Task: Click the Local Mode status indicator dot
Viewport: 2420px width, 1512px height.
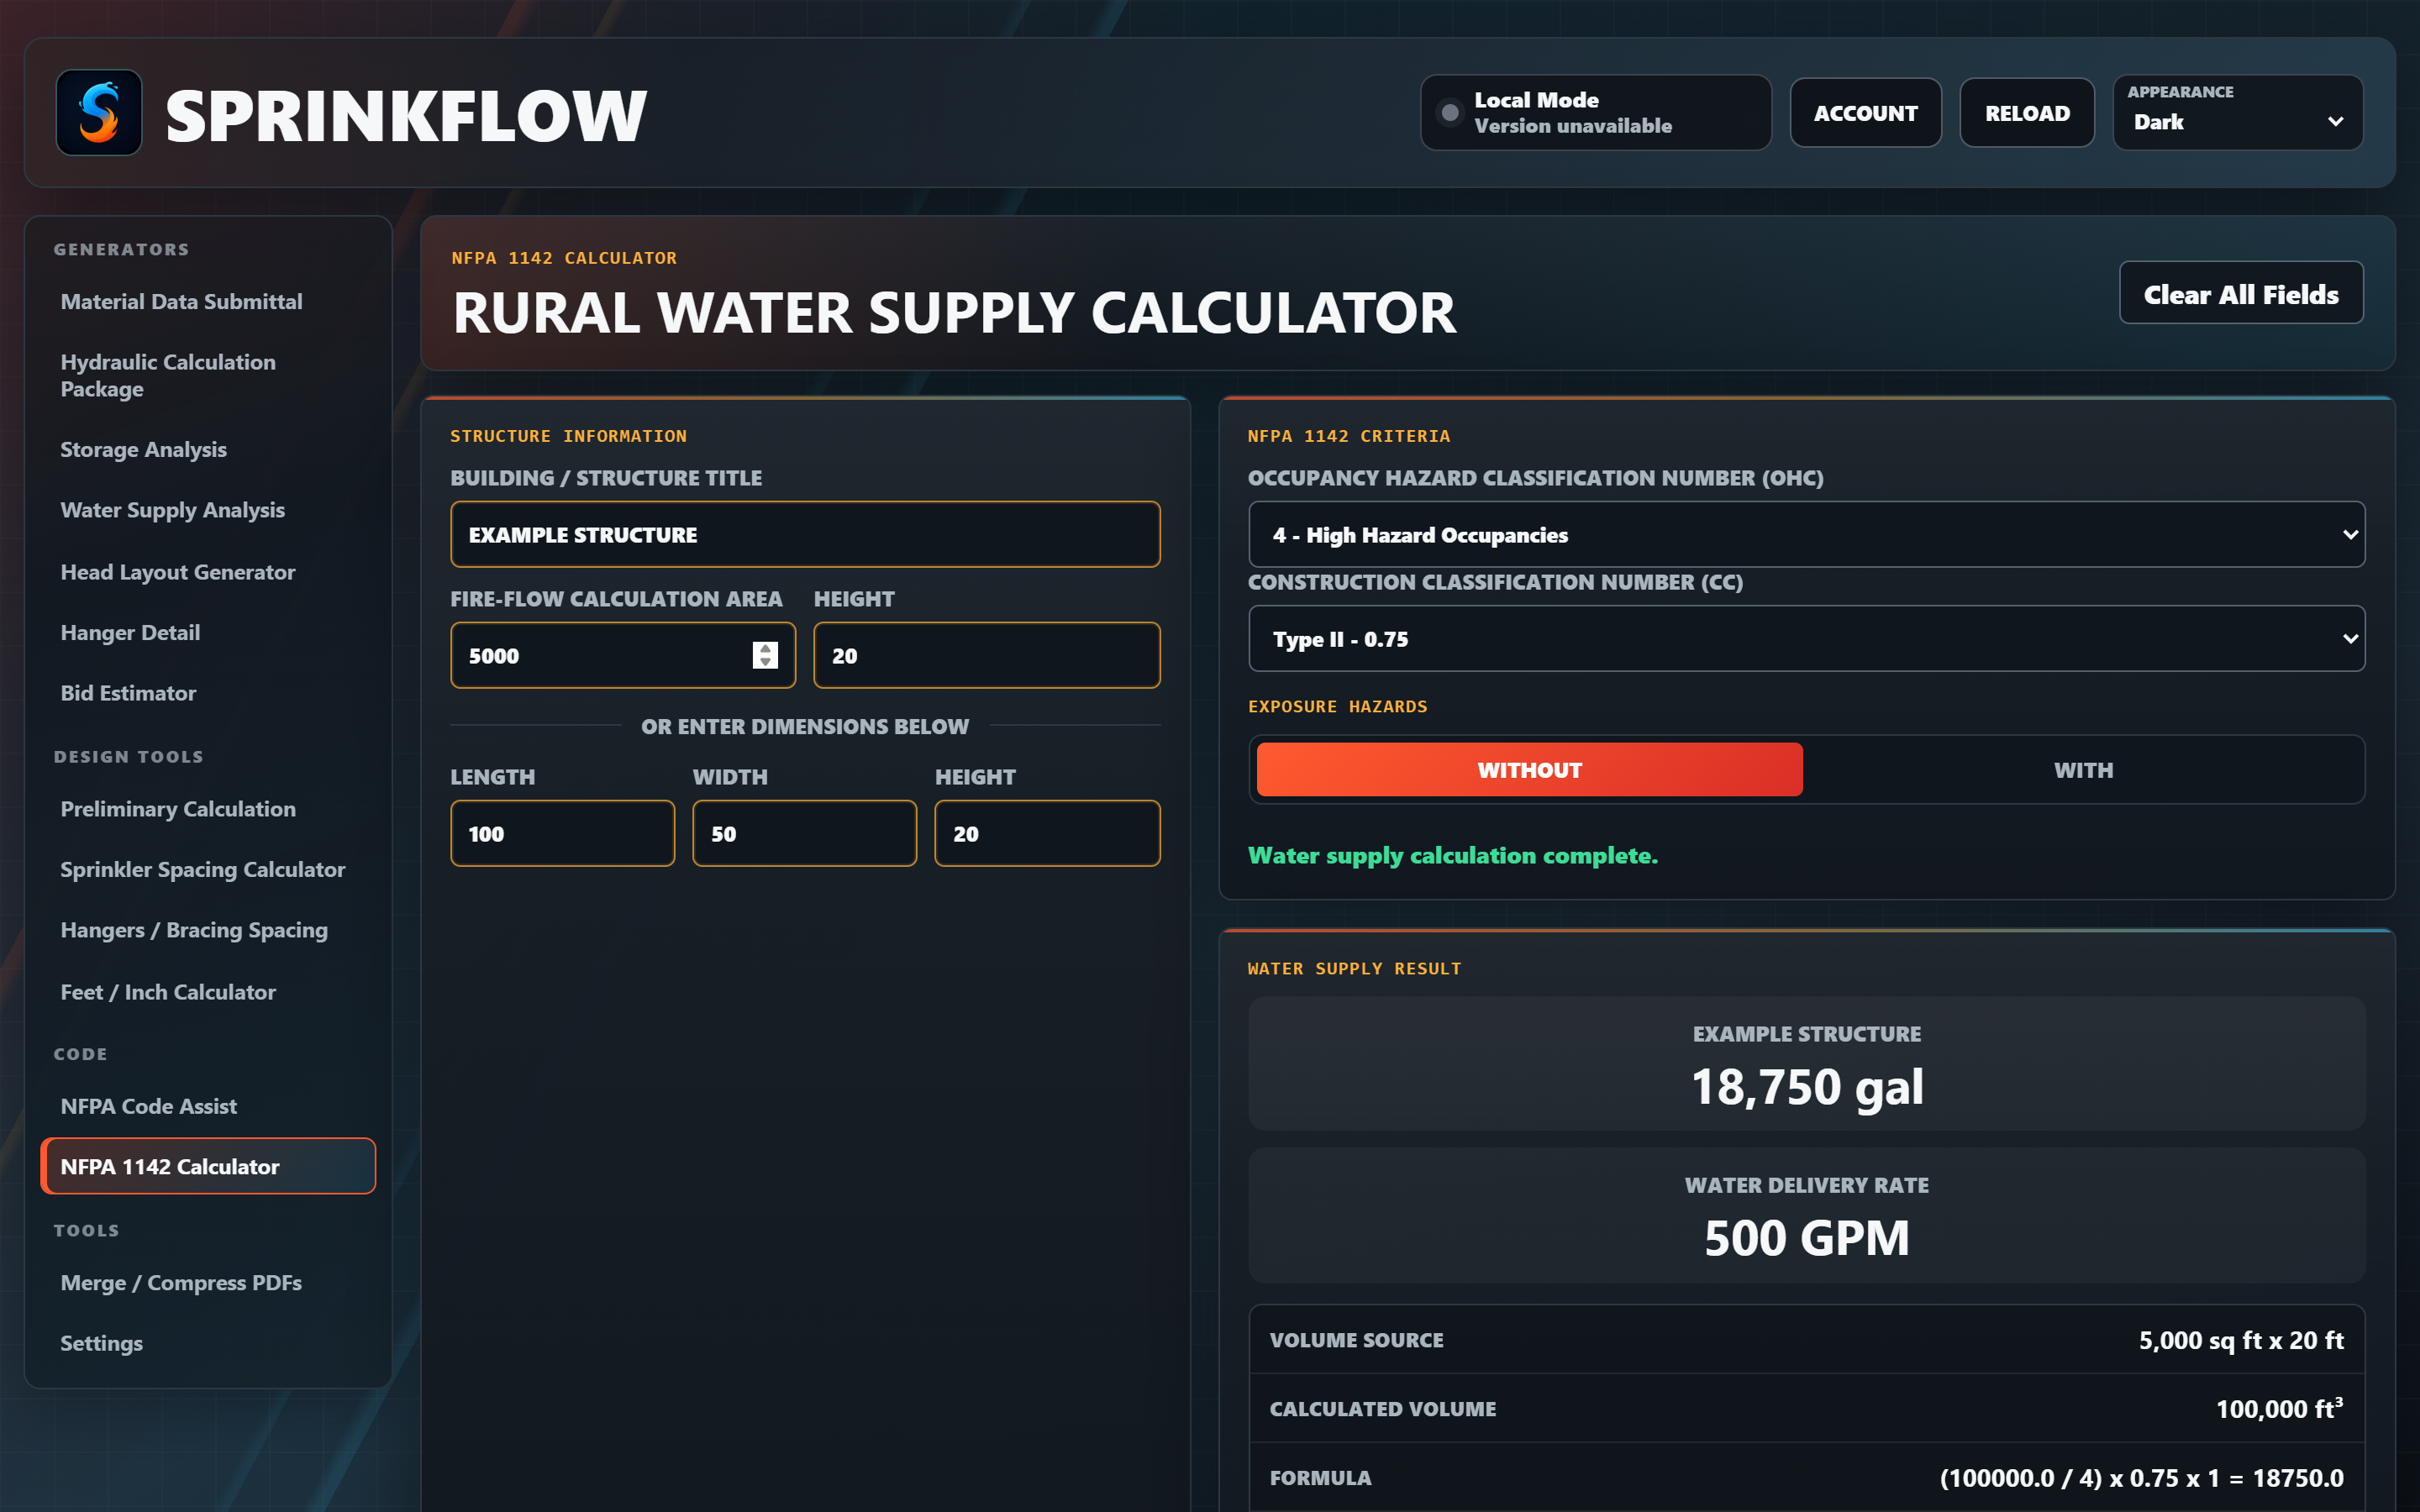Action: (x=1449, y=113)
